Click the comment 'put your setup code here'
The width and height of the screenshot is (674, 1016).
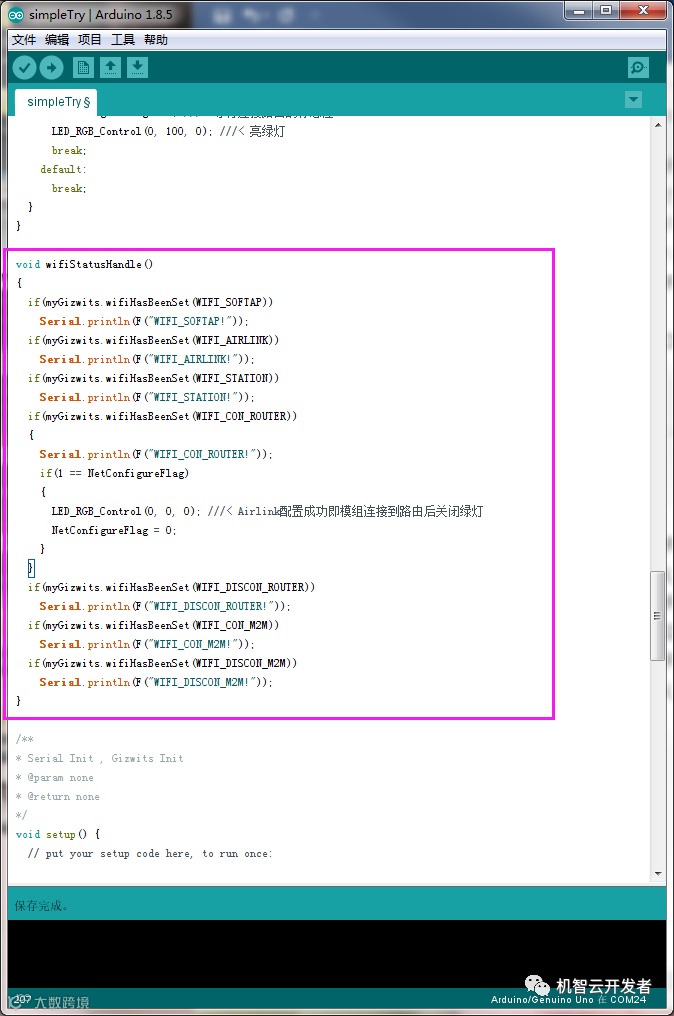(x=149, y=853)
